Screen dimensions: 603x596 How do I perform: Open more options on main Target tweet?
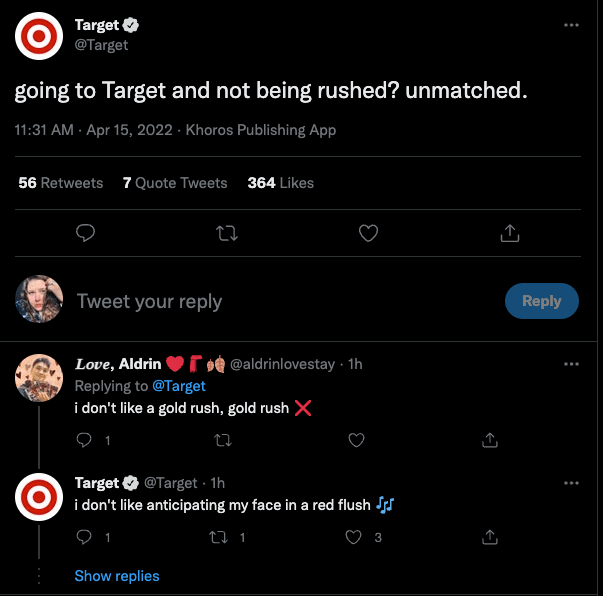tap(571, 25)
